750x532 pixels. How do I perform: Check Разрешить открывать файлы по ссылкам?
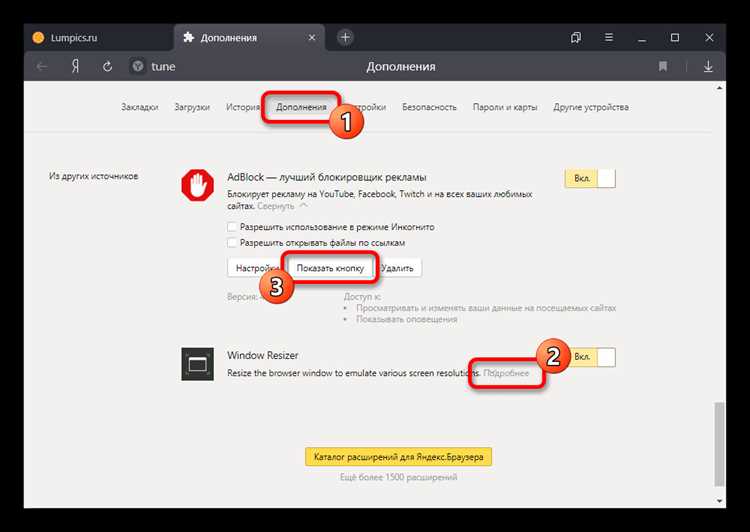click(x=232, y=243)
